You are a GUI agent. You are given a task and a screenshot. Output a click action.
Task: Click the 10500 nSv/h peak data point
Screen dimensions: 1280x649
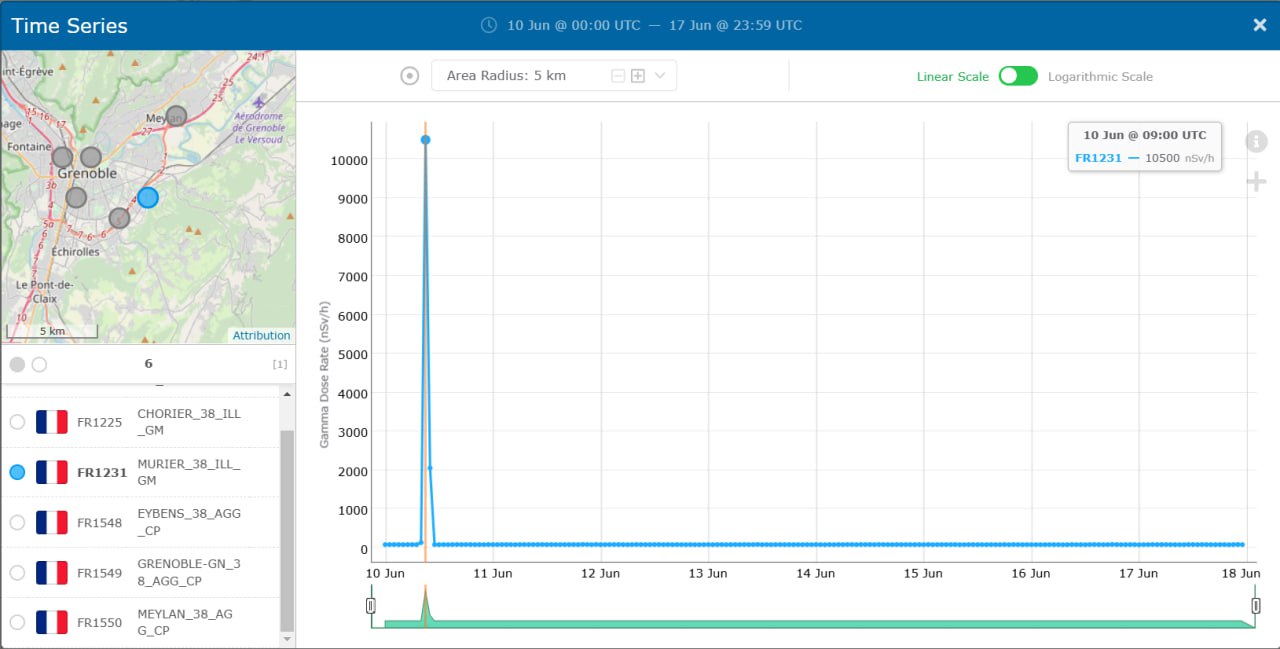point(425,140)
